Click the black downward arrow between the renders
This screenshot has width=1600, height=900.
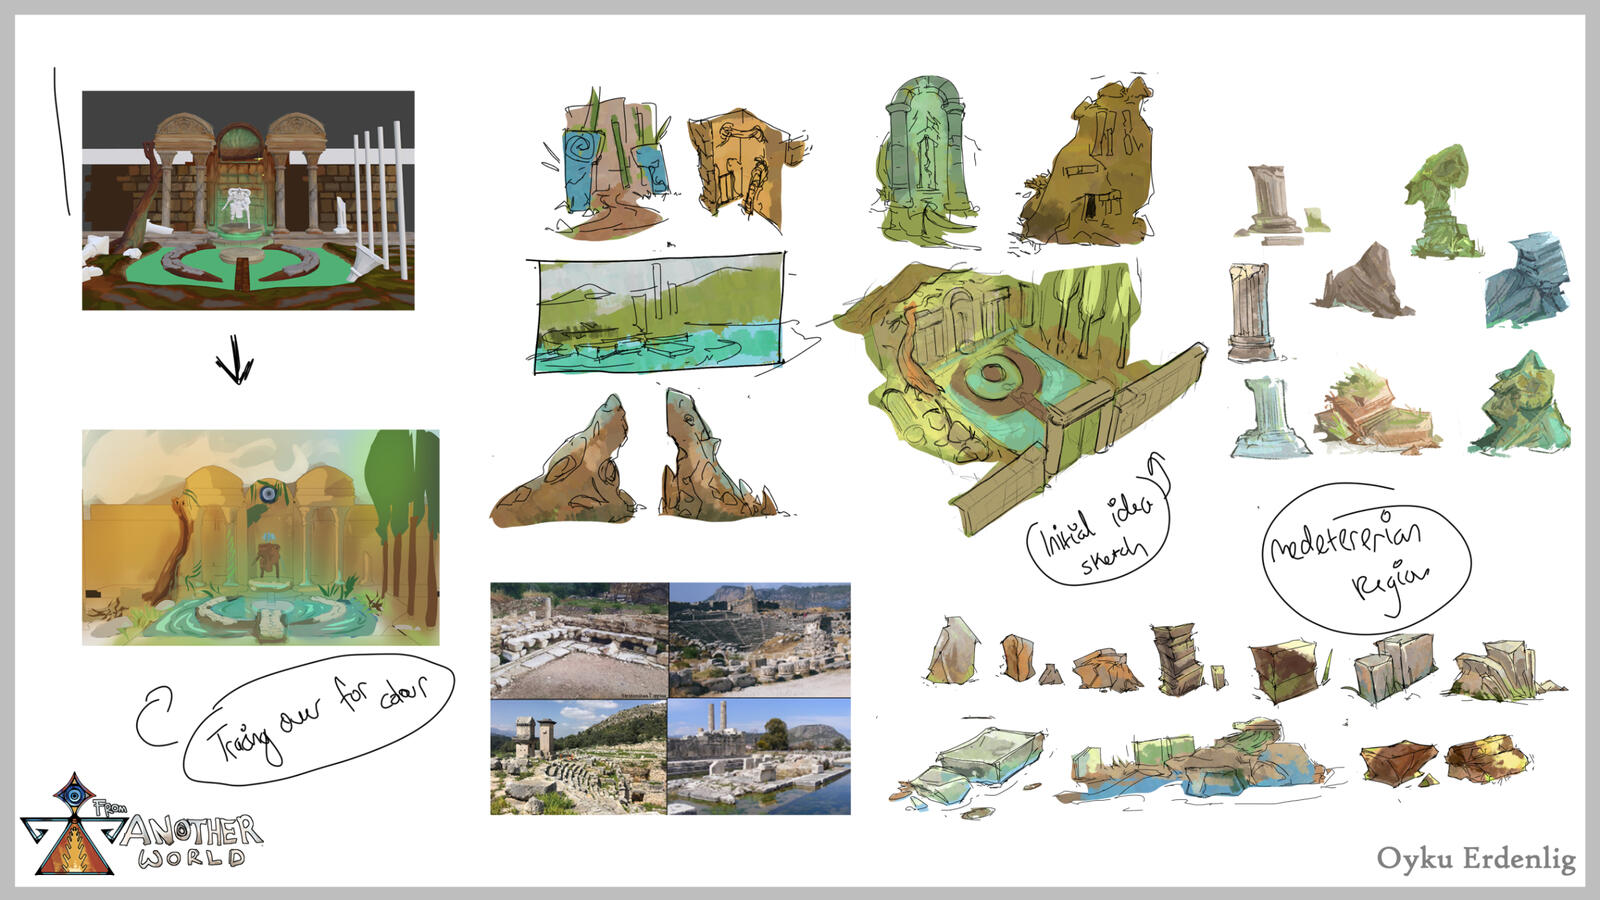[235, 366]
